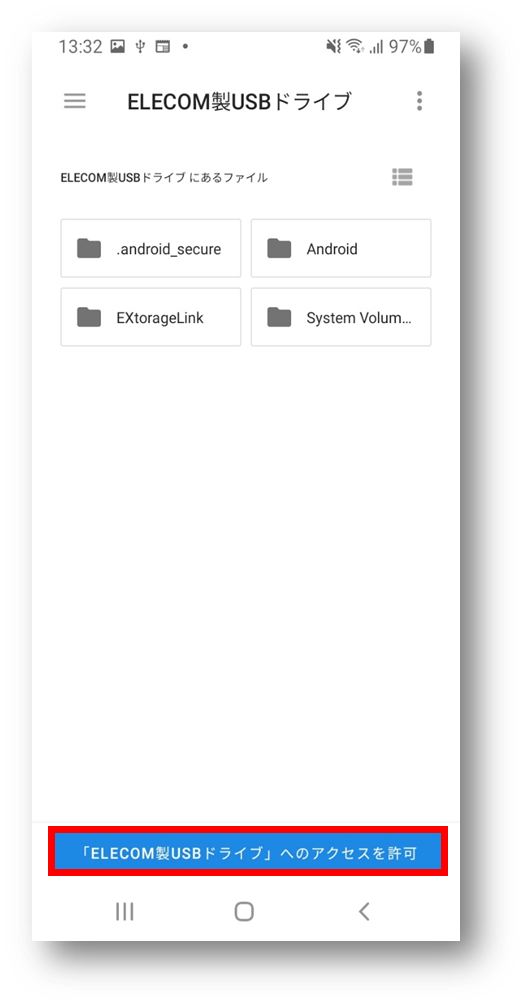The width and height of the screenshot is (525, 1006).
Task: Open the EXtorageLink folder
Action: click(151, 317)
